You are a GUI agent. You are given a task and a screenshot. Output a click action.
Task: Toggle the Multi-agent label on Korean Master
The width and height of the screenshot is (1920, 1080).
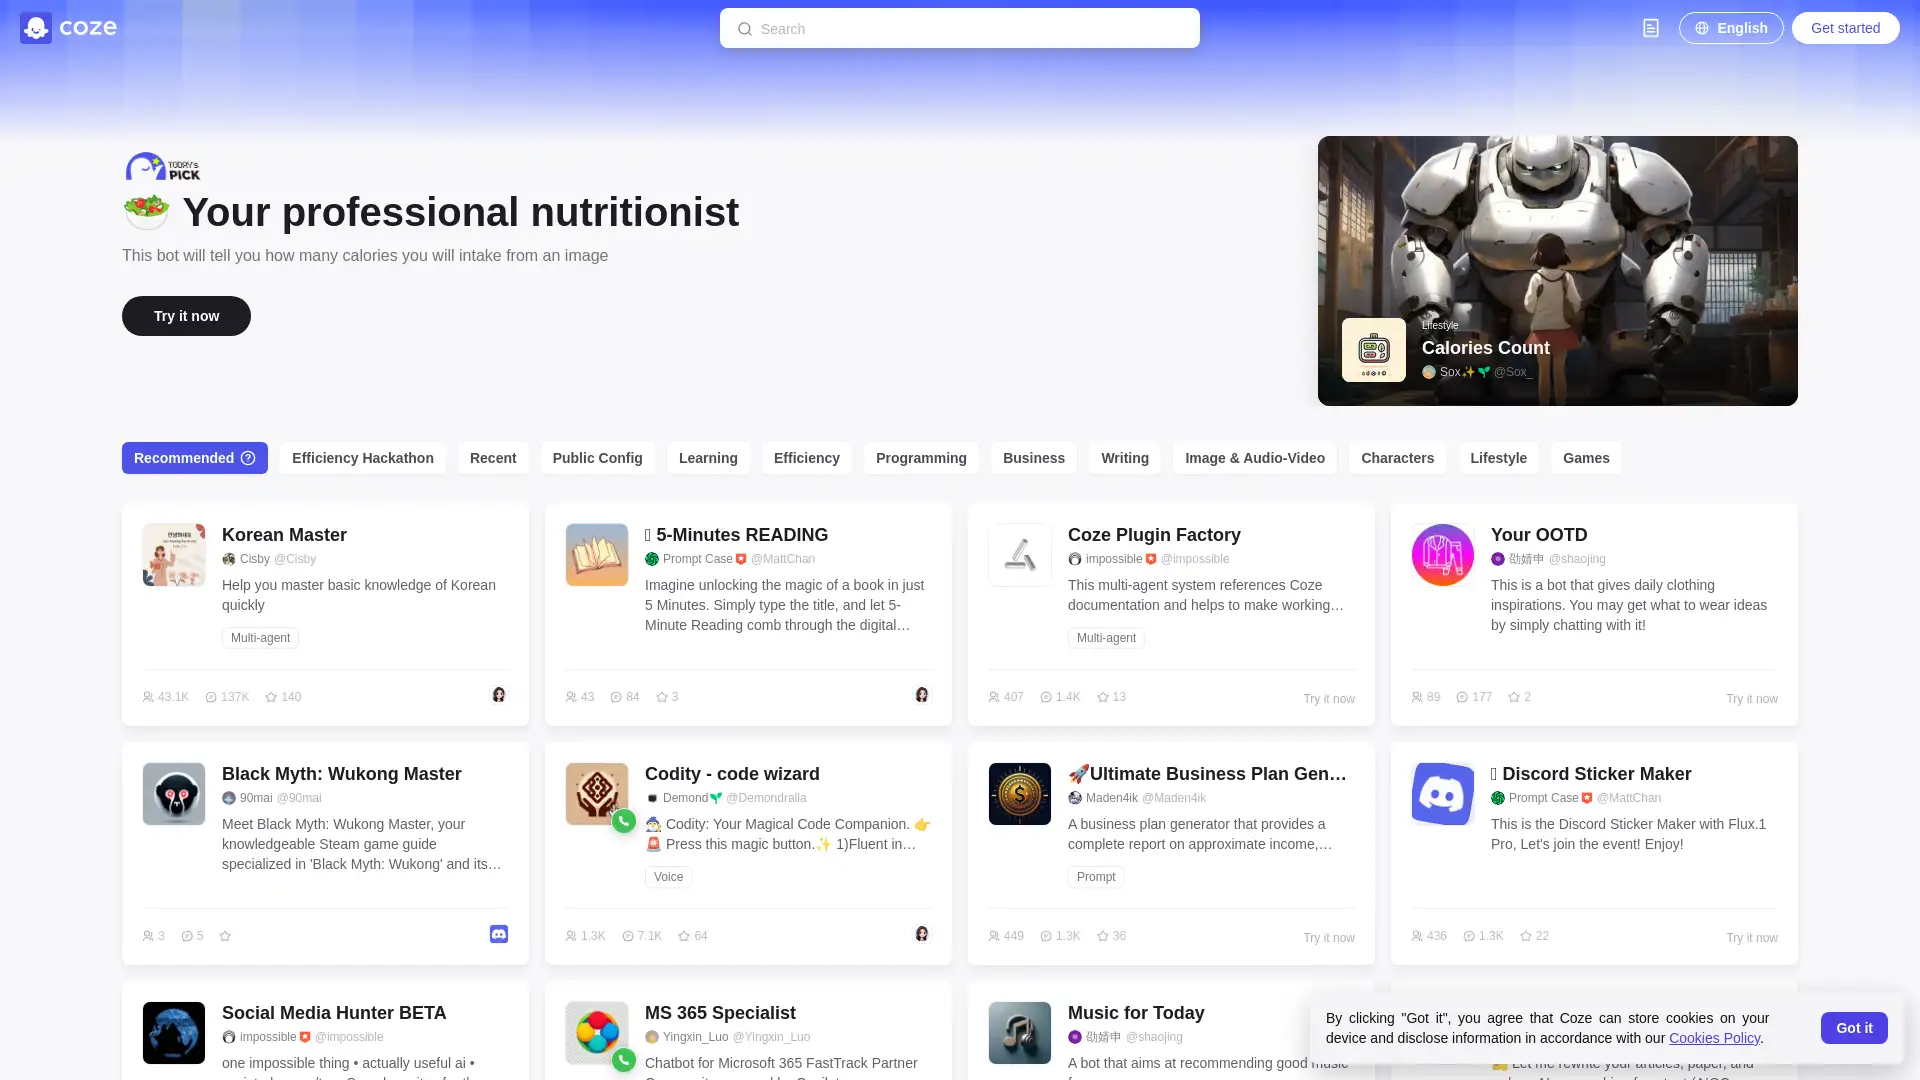click(260, 637)
